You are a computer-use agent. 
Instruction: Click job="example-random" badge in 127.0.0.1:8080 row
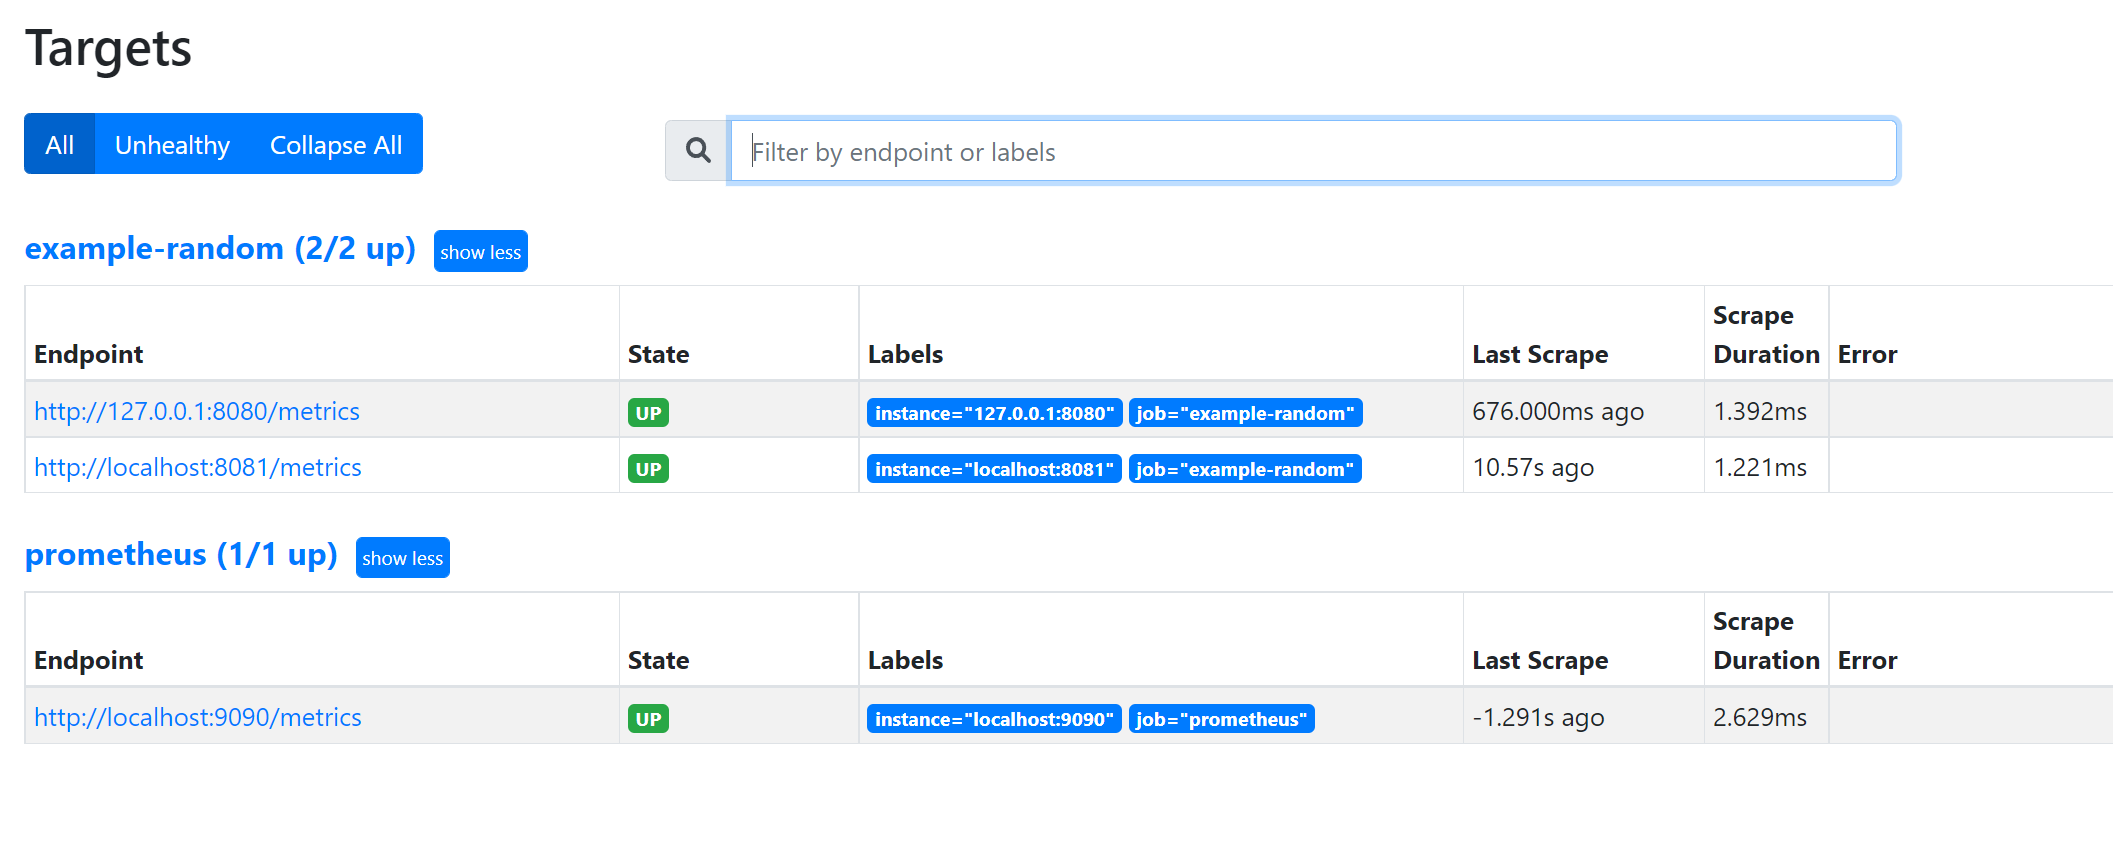(x=1246, y=413)
